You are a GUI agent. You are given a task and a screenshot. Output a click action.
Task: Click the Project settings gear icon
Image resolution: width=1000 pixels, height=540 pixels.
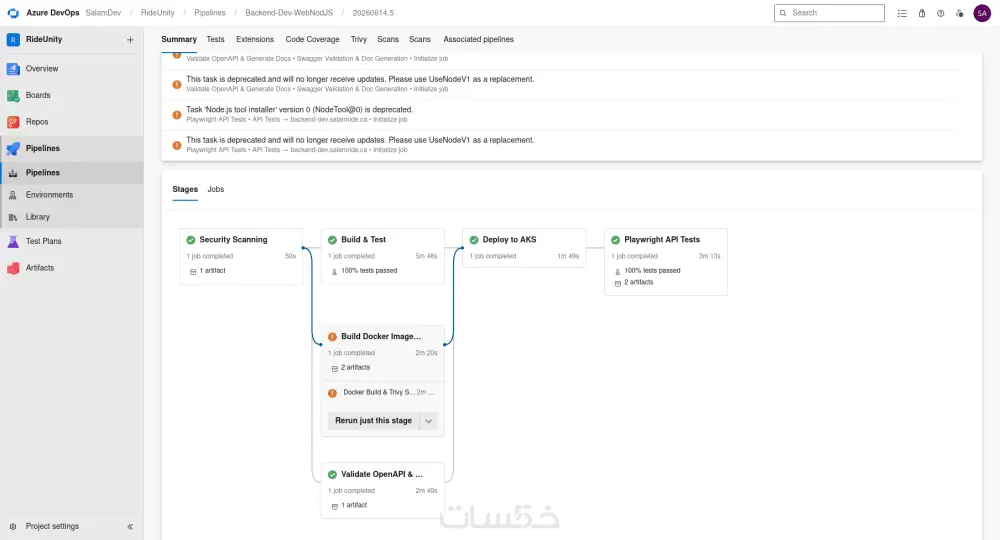(13, 527)
